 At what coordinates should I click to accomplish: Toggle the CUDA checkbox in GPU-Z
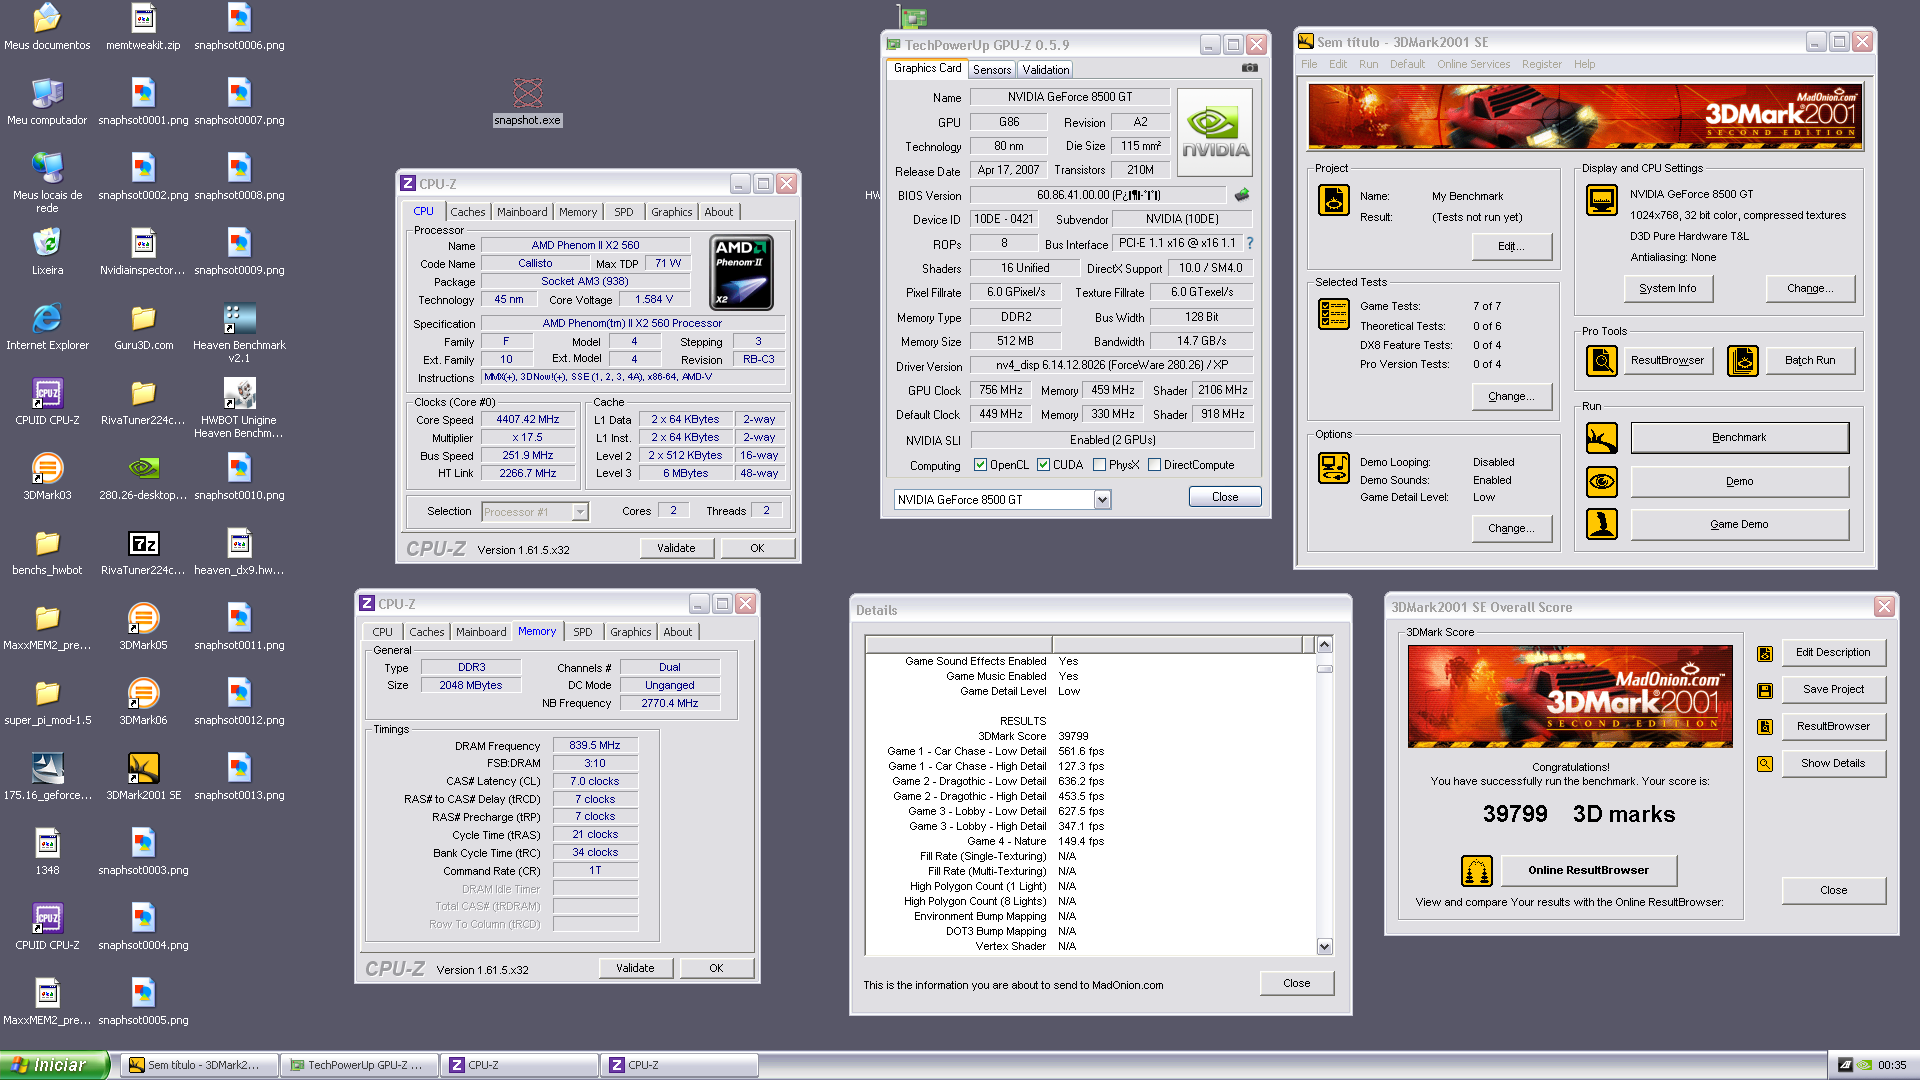pyautogui.click(x=1043, y=465)
